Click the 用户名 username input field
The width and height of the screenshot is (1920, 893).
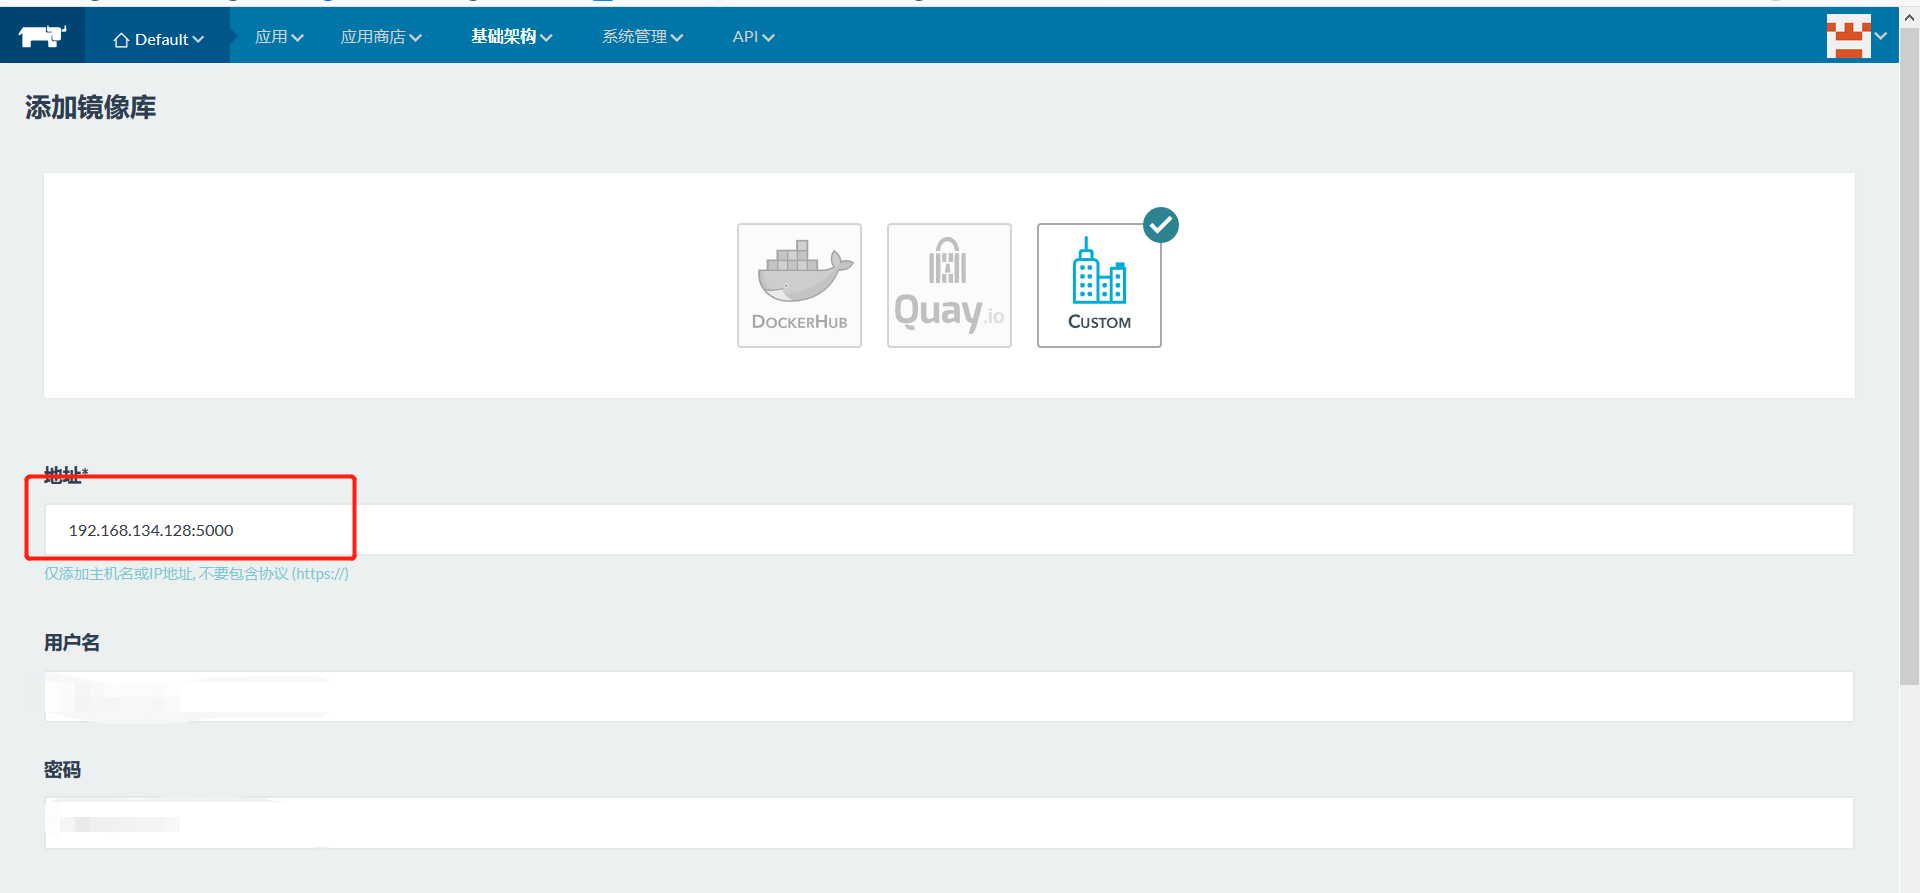[949, 696]
